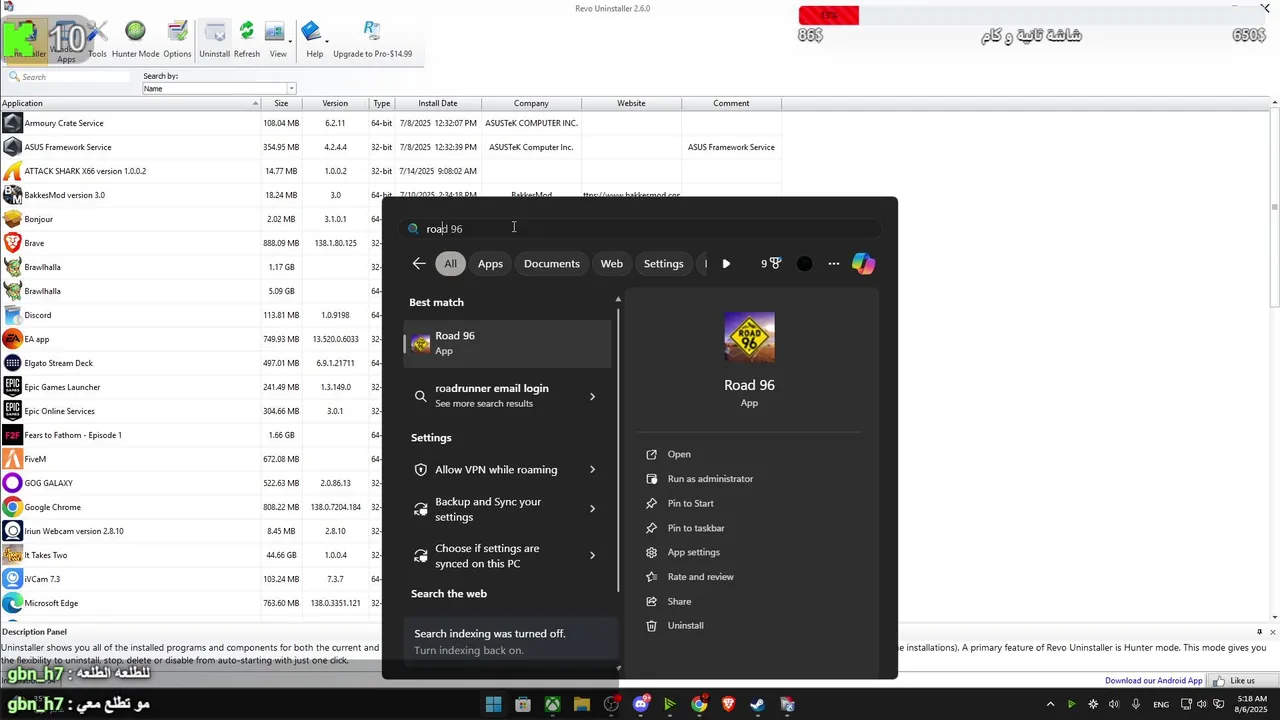Viewport: 1280px width, 720px height.
Task: Expand the View button dropdown arrow
Action: pyautogui.click(x=289, y=42)
